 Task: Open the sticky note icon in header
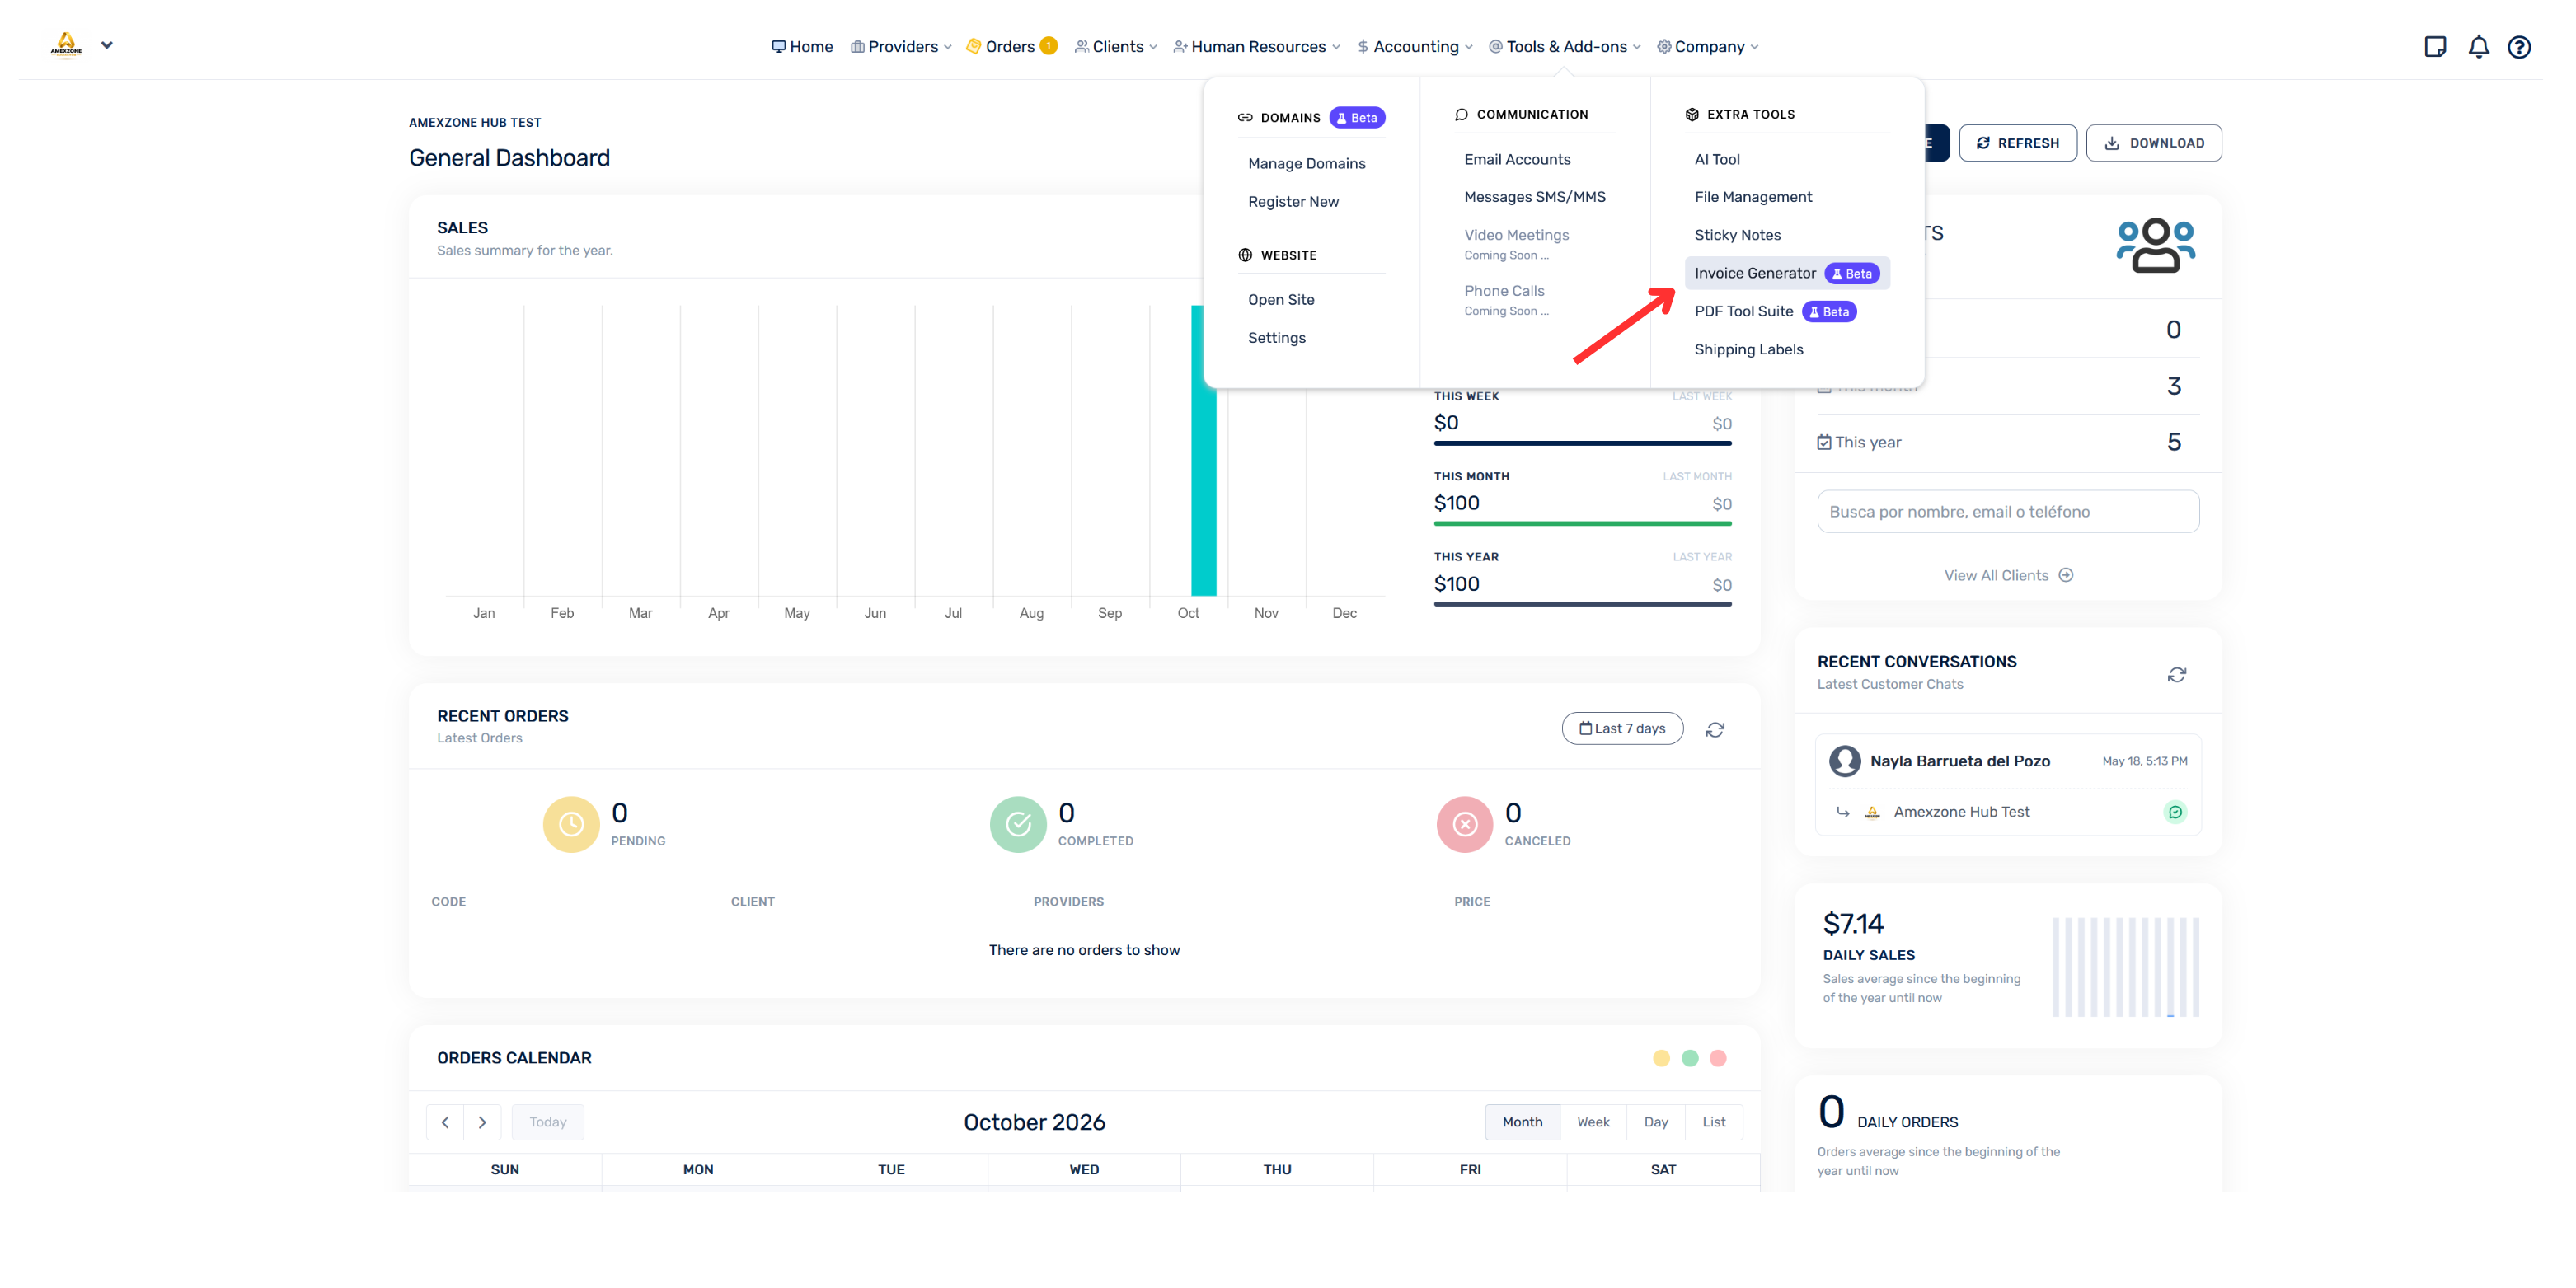pyautogui.click(x=2435, y=47)
